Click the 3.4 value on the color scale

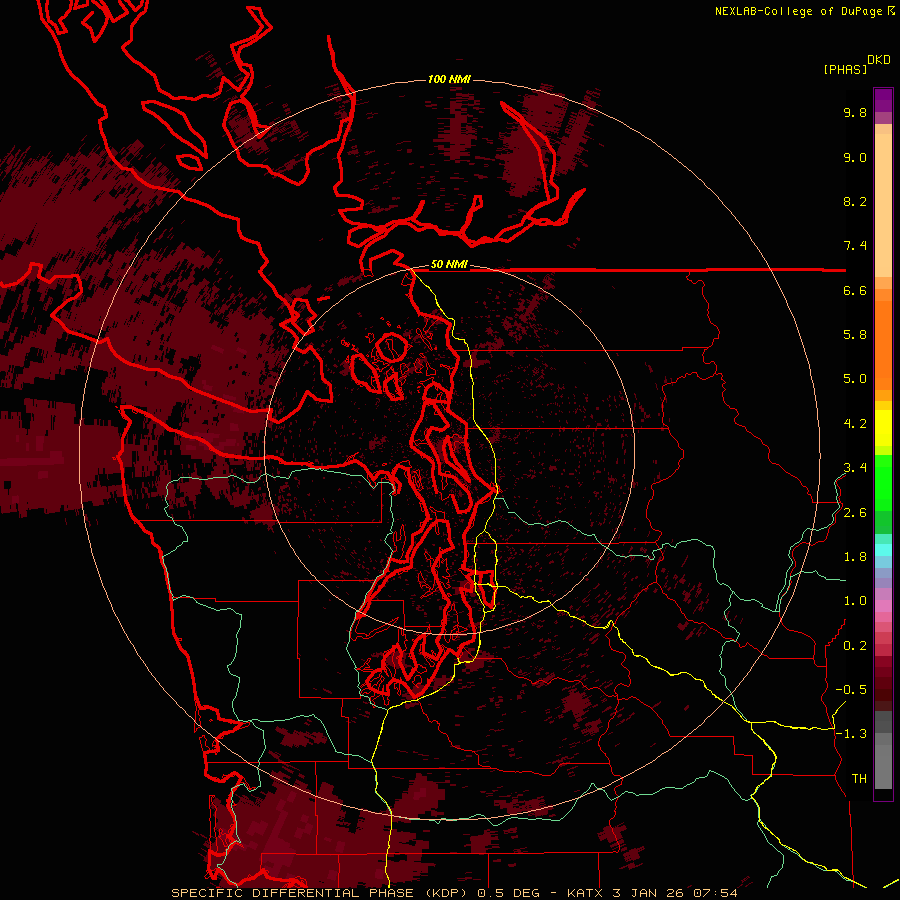coord(855,468)
